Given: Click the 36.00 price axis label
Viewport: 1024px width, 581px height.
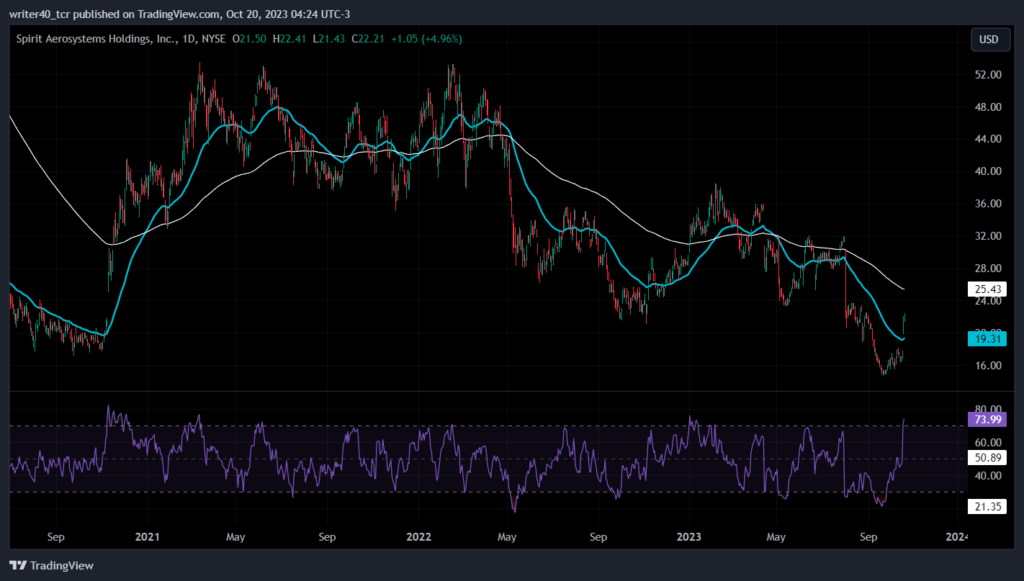Looking at the screenshot, I should (988, 204).
